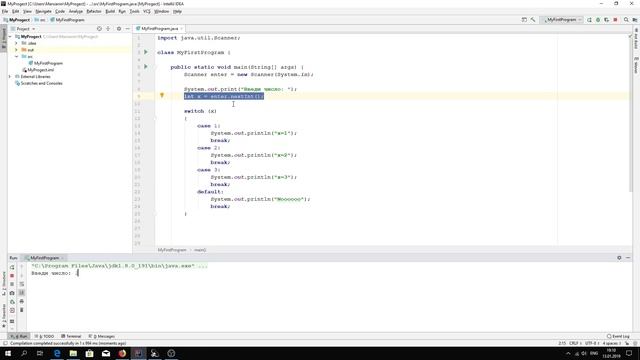Toggle scroll to end in Run console
Screen dimensions: 640x360
22,293
